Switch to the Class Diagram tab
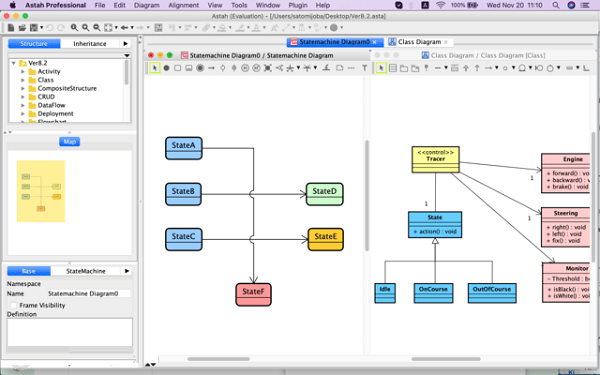Viewport: 600px width, 375px height. (x=419, y=42)
